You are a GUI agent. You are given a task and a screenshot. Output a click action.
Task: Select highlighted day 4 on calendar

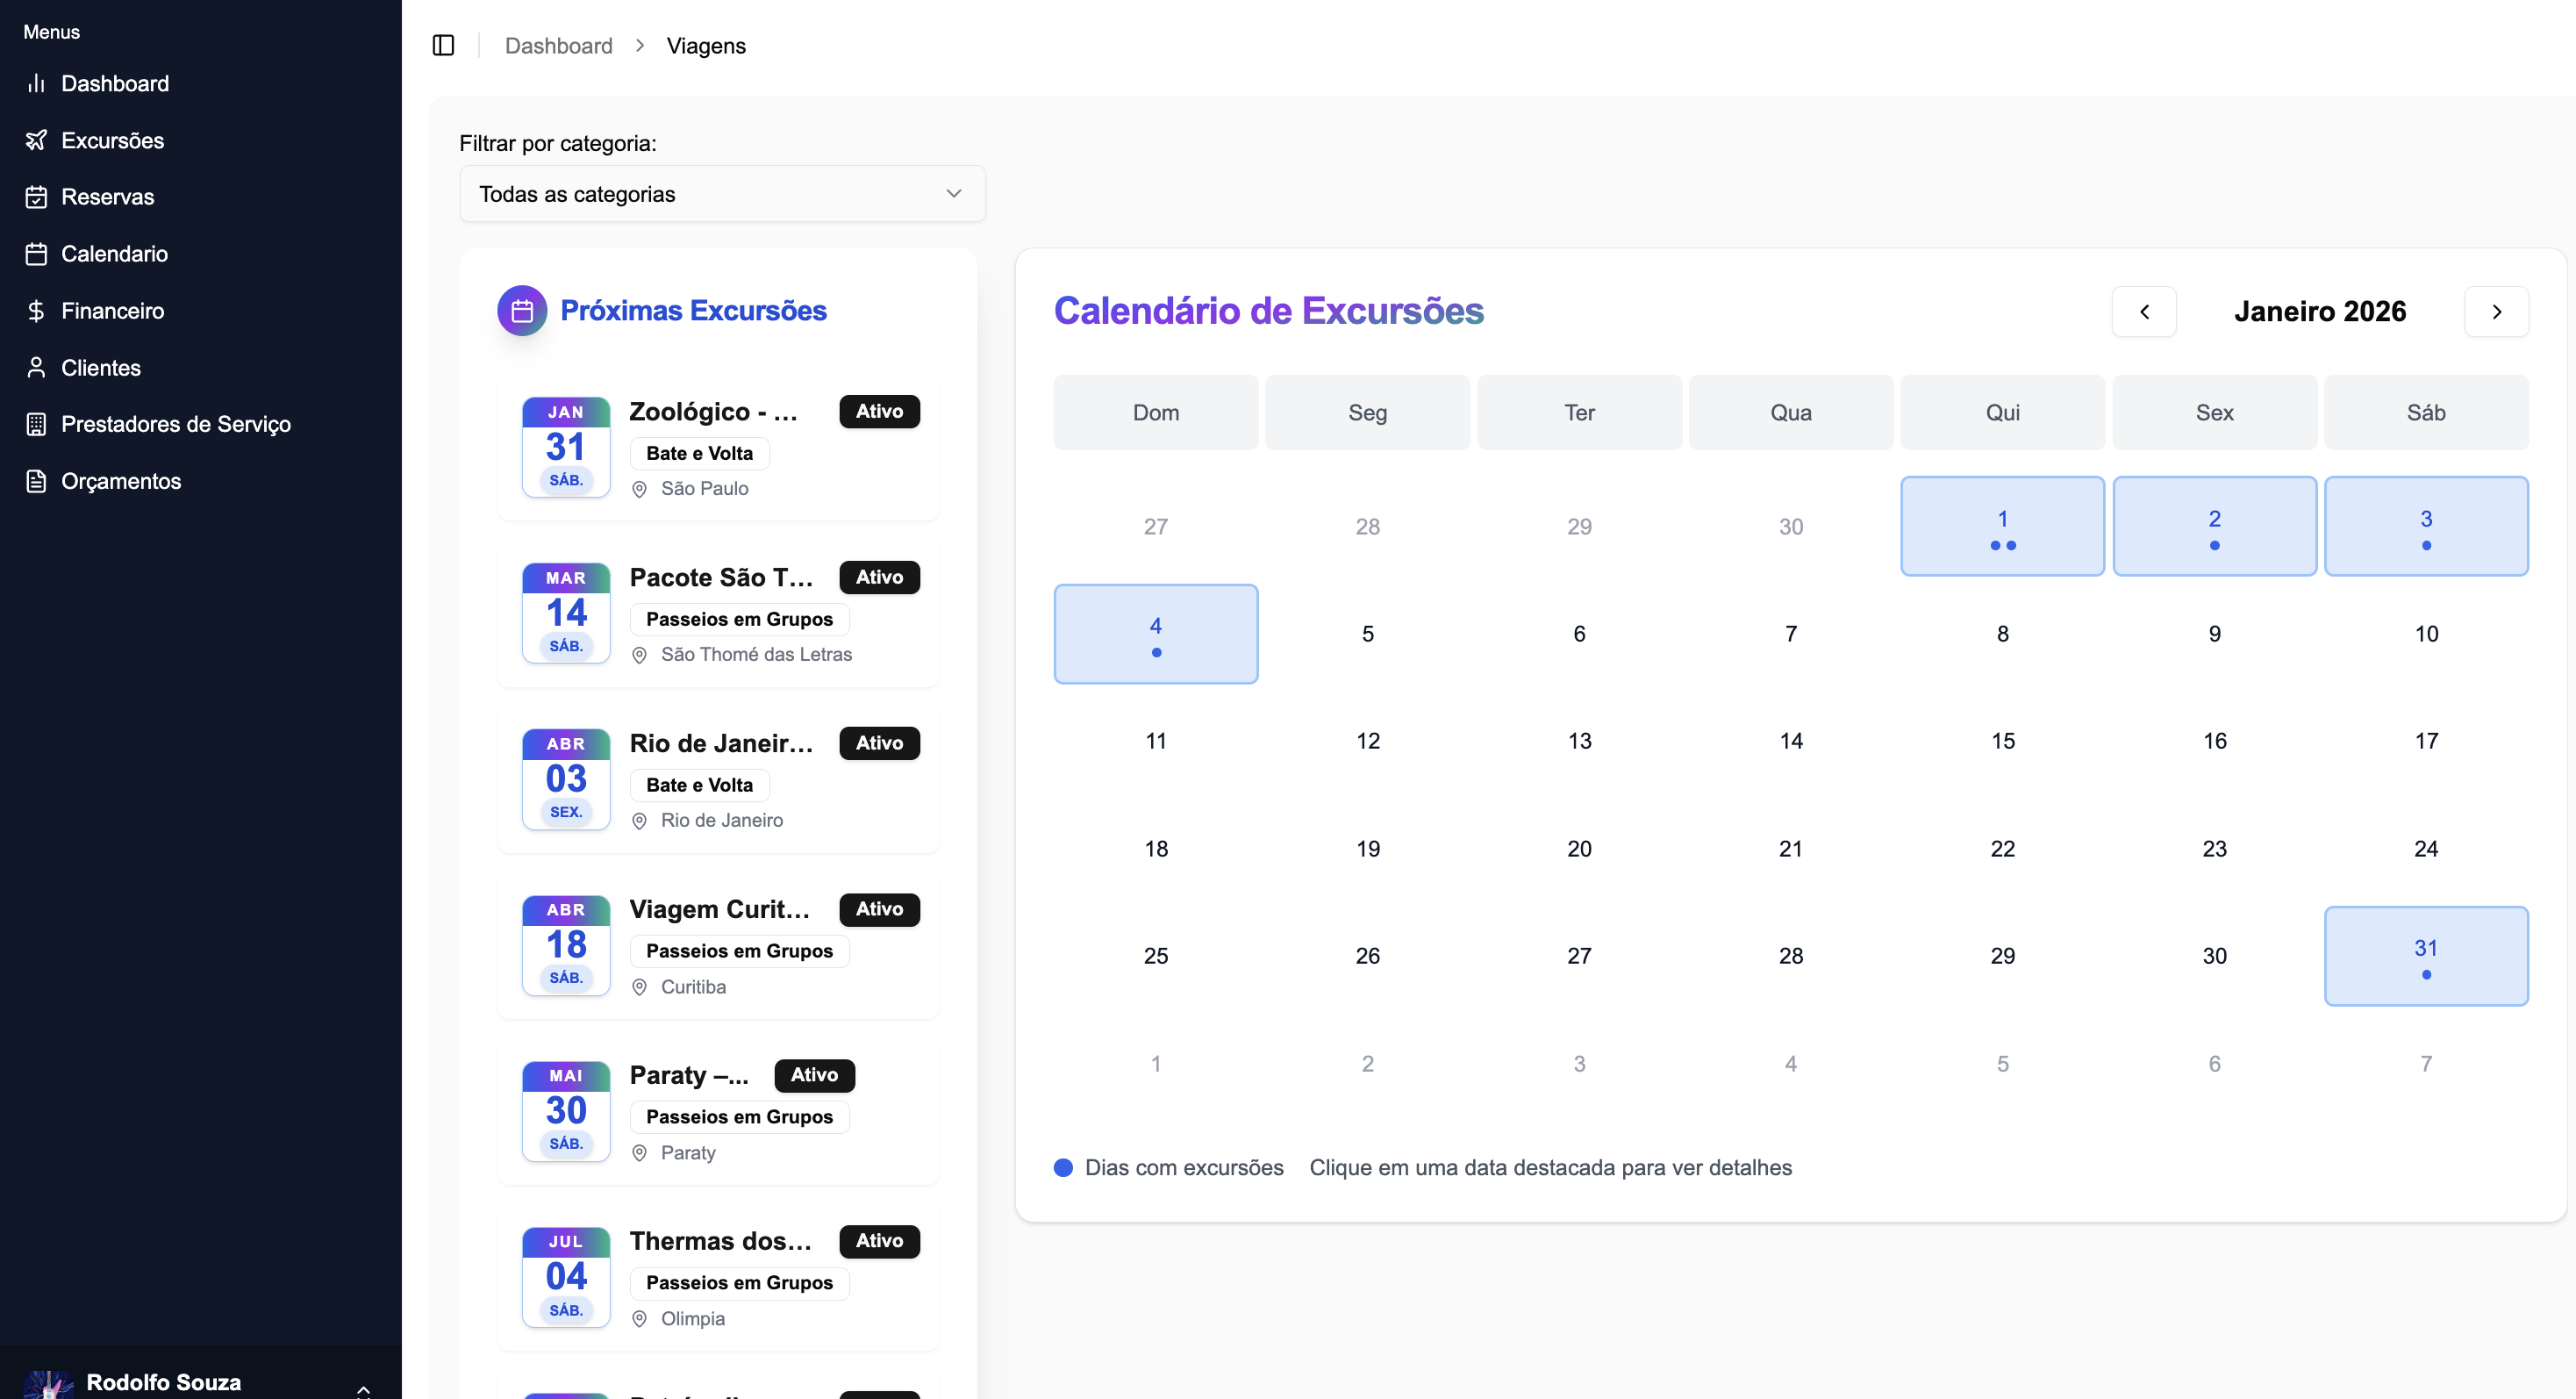1155,634
